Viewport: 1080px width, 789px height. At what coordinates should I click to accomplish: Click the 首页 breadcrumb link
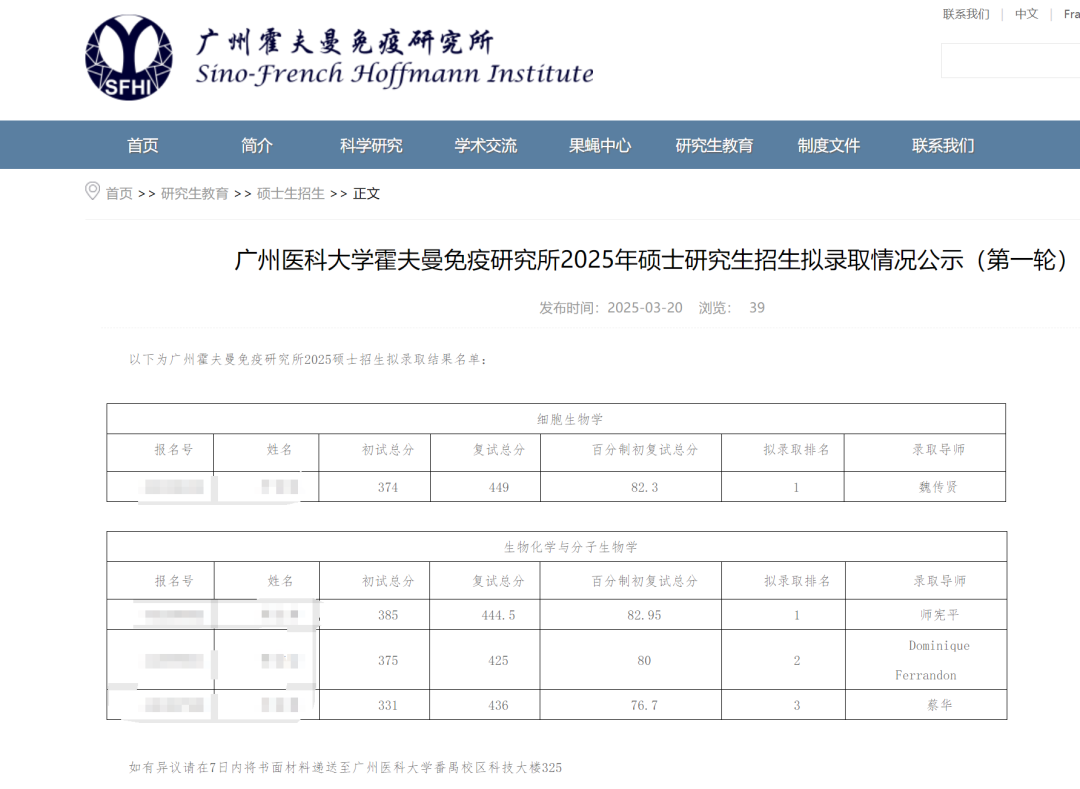point(118,193)
